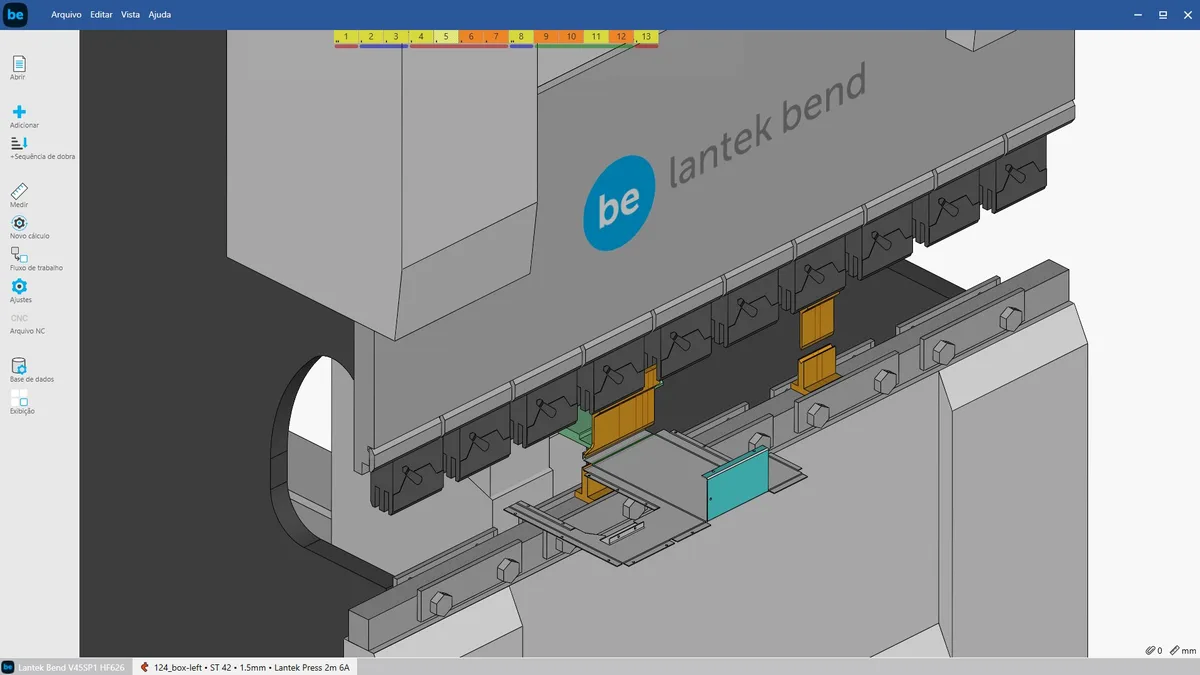Select bend step 5 in sequence bar
This screenshot has height=675, width=1200.
[x=446, y=37]
